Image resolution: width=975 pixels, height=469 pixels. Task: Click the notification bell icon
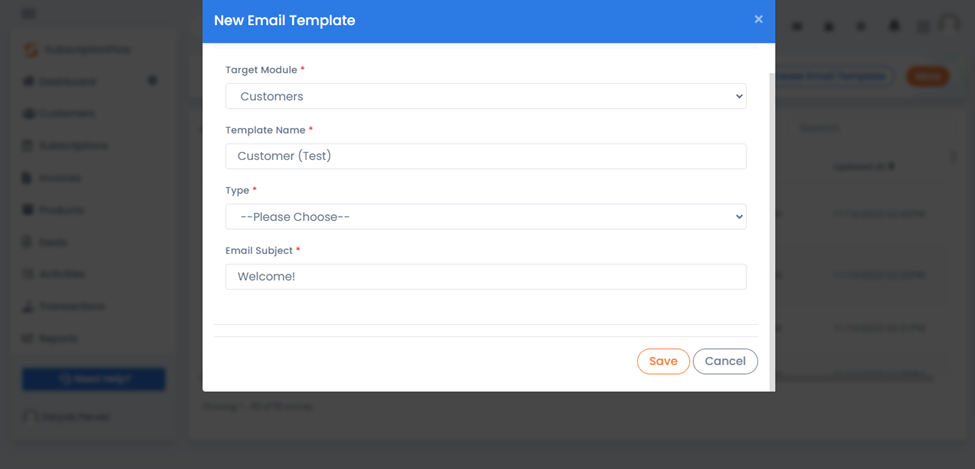coord(894,26)
